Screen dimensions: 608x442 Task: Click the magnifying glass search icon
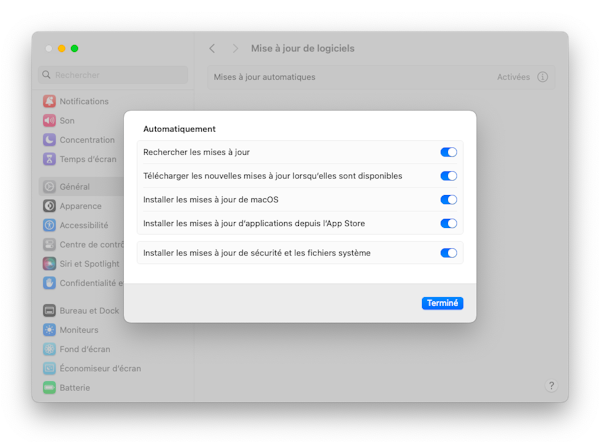pyautogui.click(x=46, y=74)
